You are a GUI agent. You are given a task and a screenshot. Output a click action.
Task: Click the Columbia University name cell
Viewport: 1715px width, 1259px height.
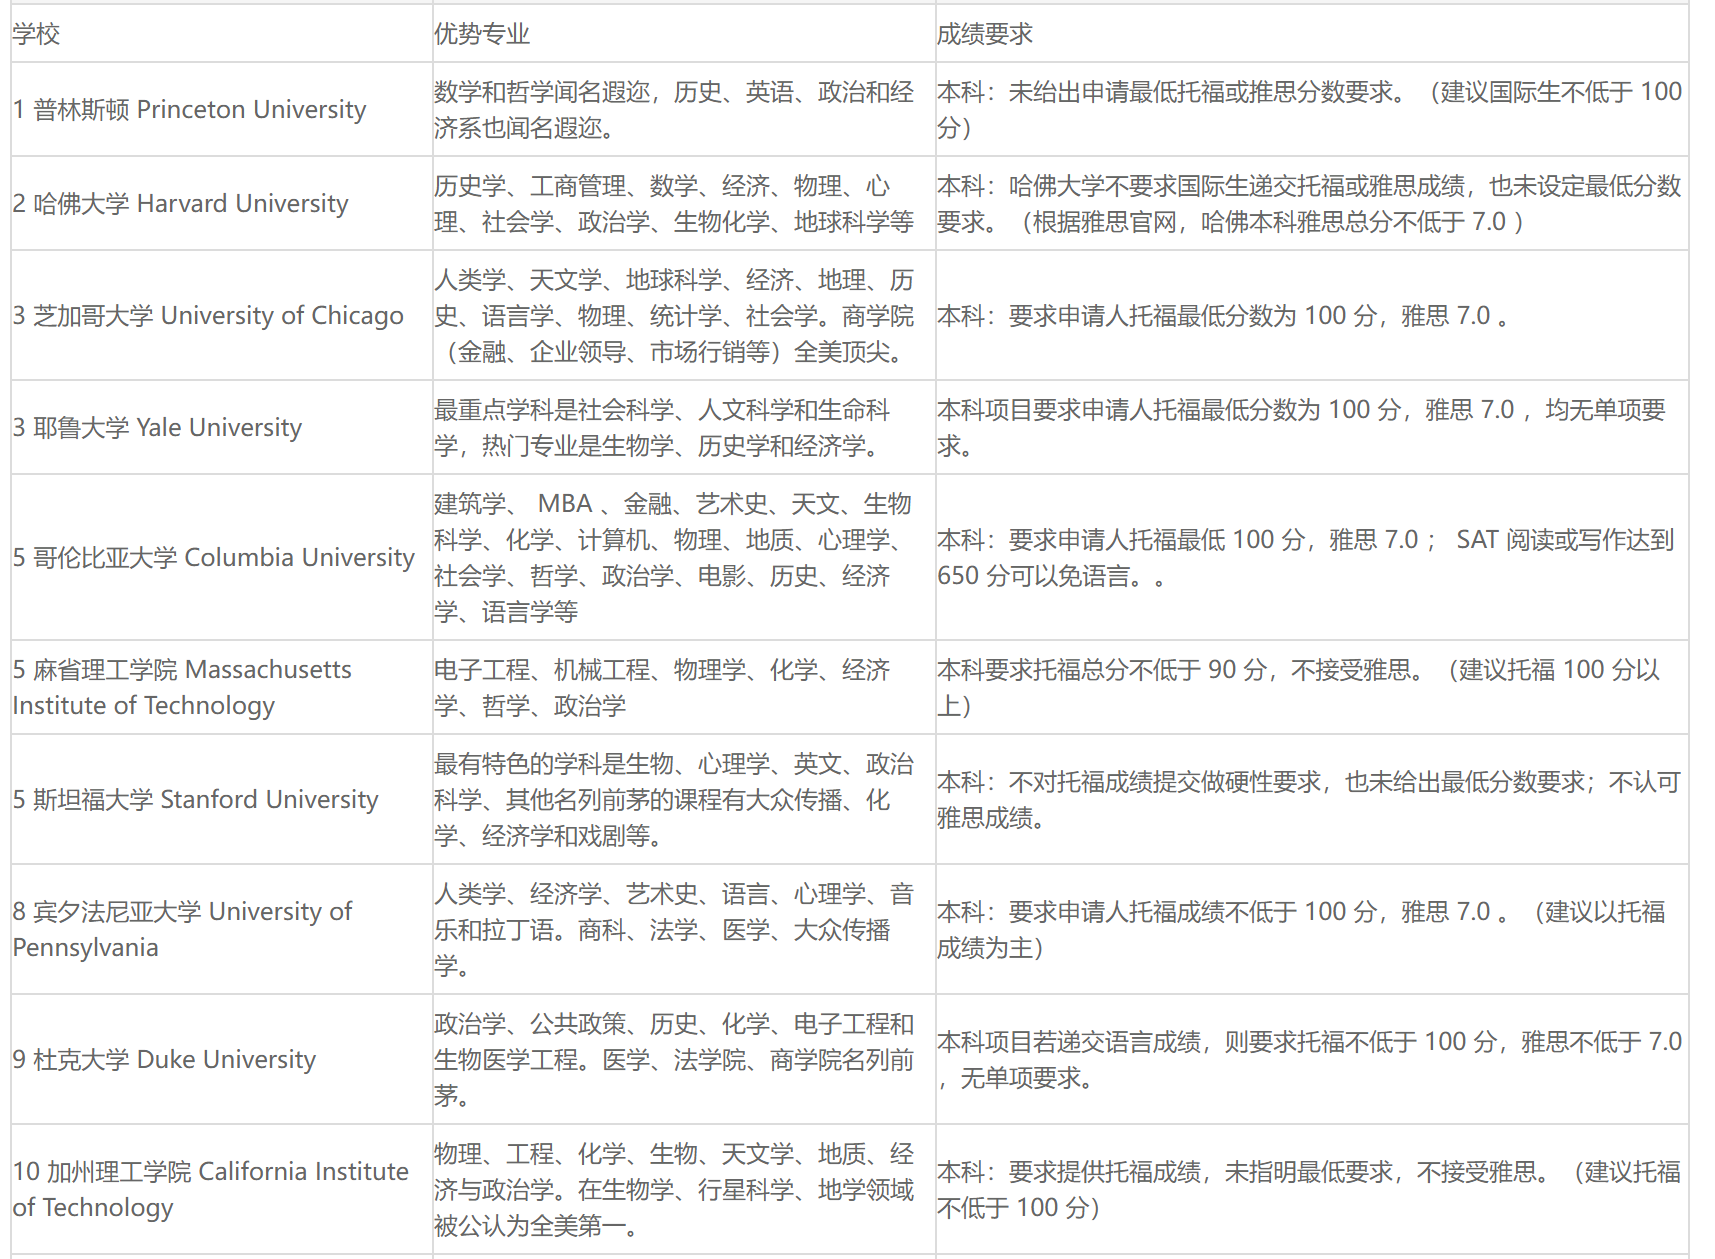click(x=214, y=558)
